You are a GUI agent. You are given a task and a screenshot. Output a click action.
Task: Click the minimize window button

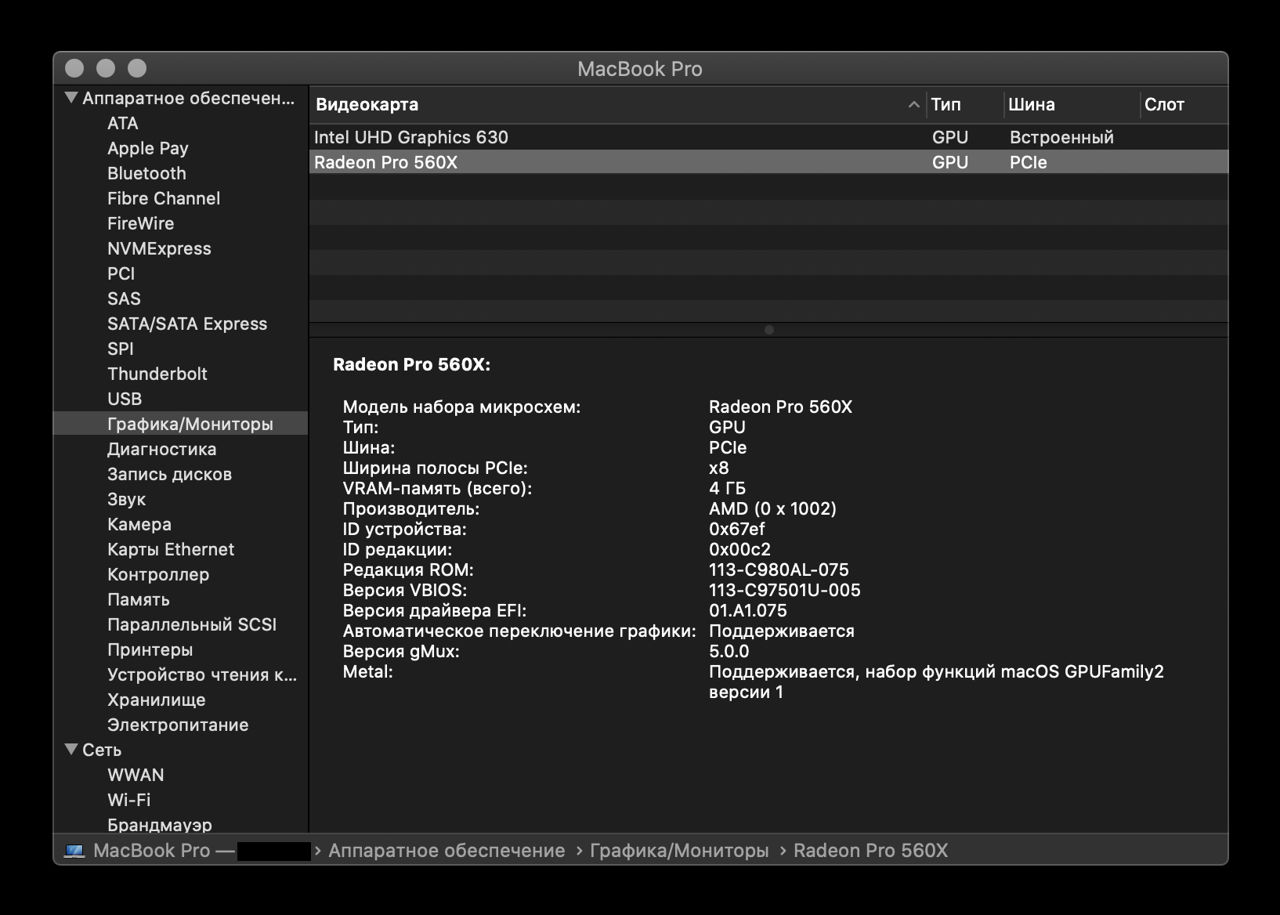105,68
